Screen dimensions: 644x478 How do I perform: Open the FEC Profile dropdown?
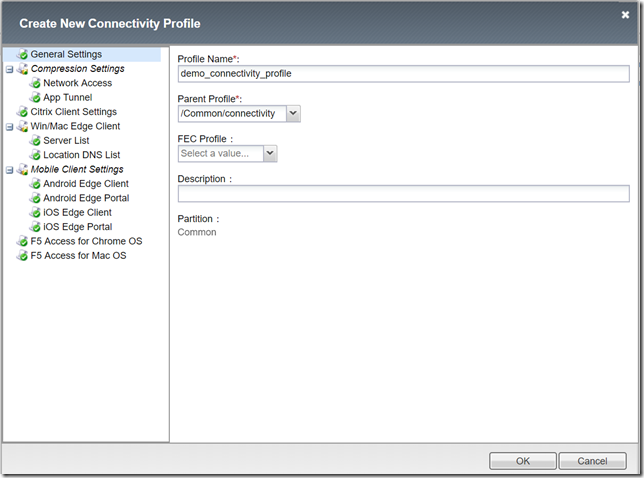pyautogui.click(x=270, y=154)
